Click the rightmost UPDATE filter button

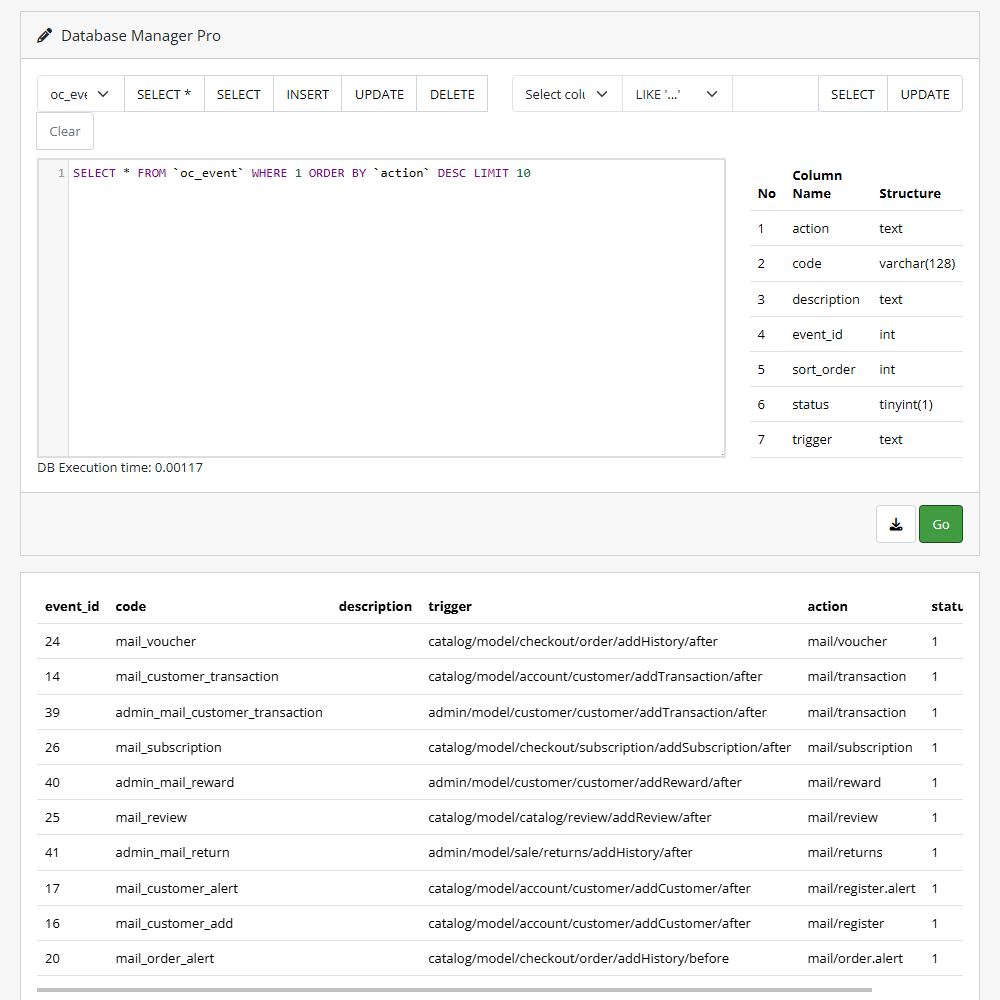924,94
